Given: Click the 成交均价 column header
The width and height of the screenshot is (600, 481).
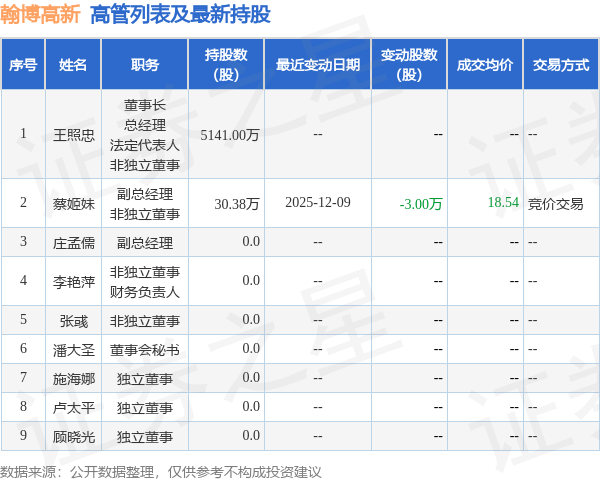Looking at the screenshot, I should 485,65.
